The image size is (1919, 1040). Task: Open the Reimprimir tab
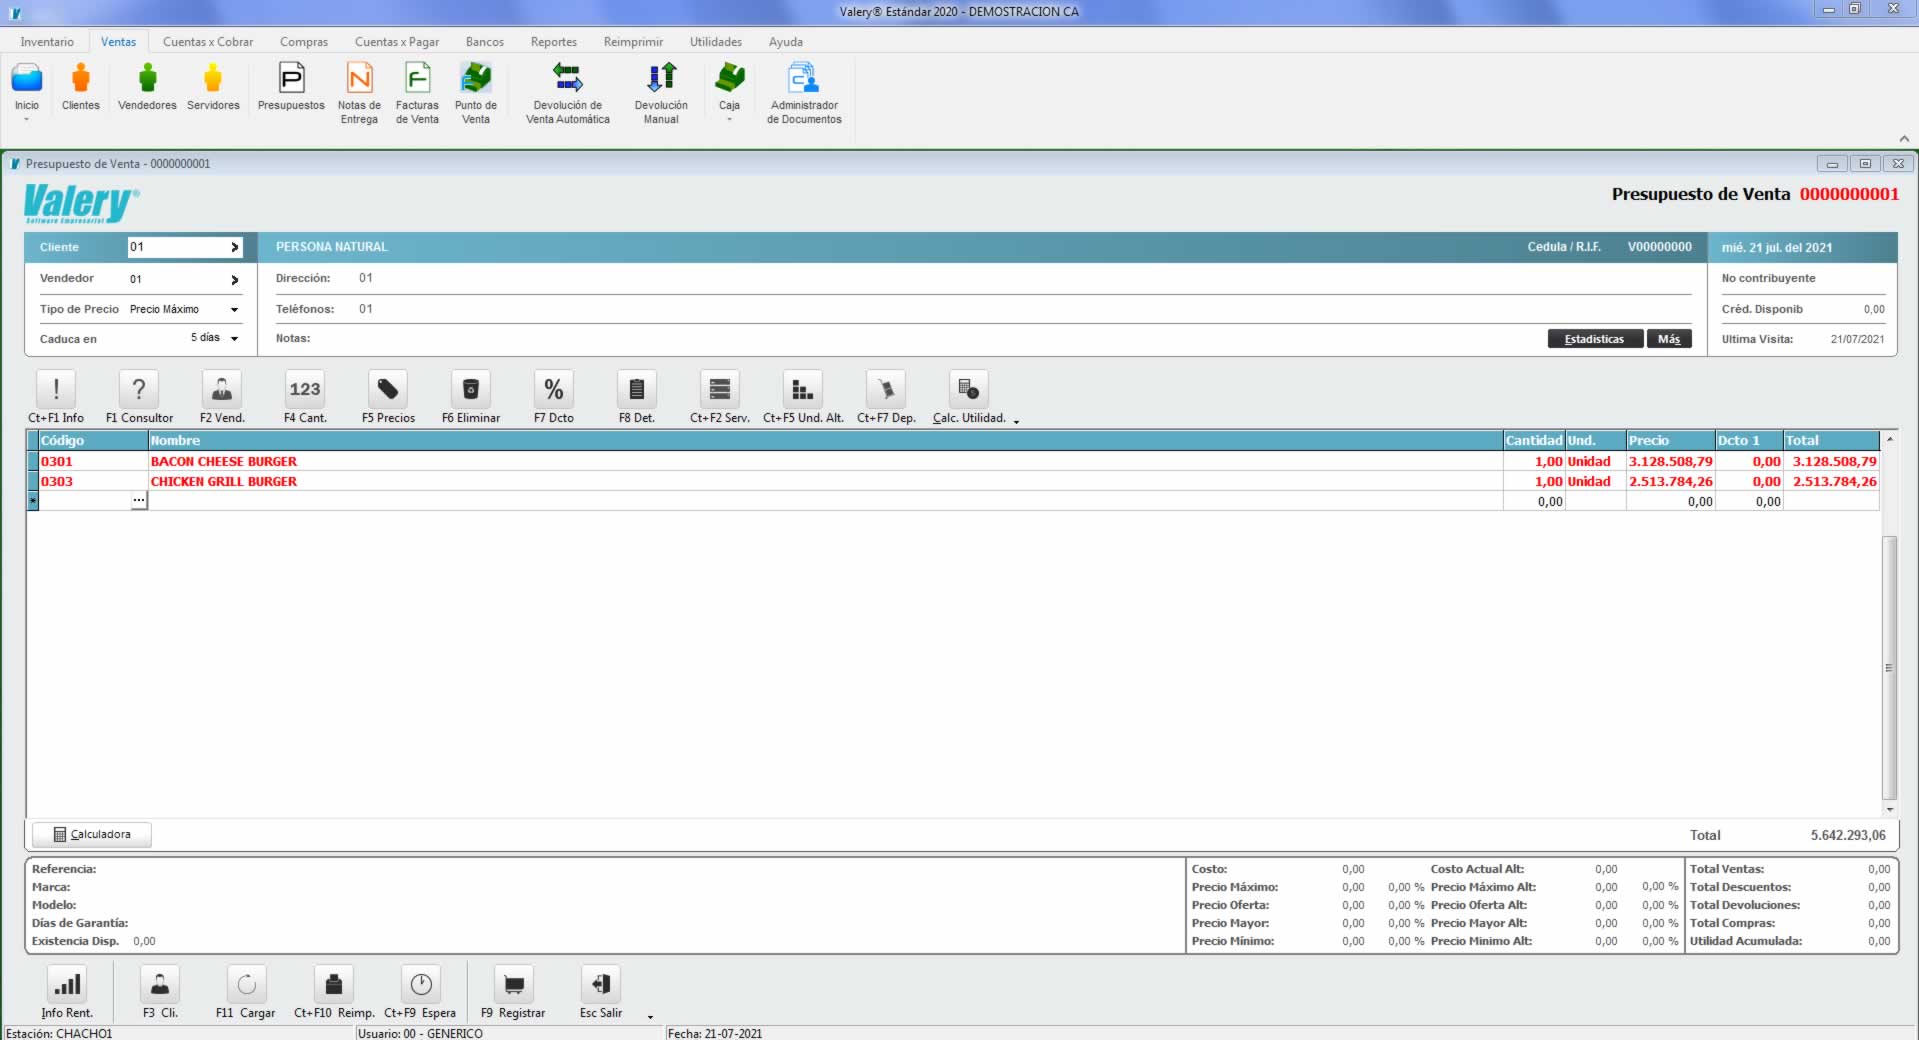633,42
